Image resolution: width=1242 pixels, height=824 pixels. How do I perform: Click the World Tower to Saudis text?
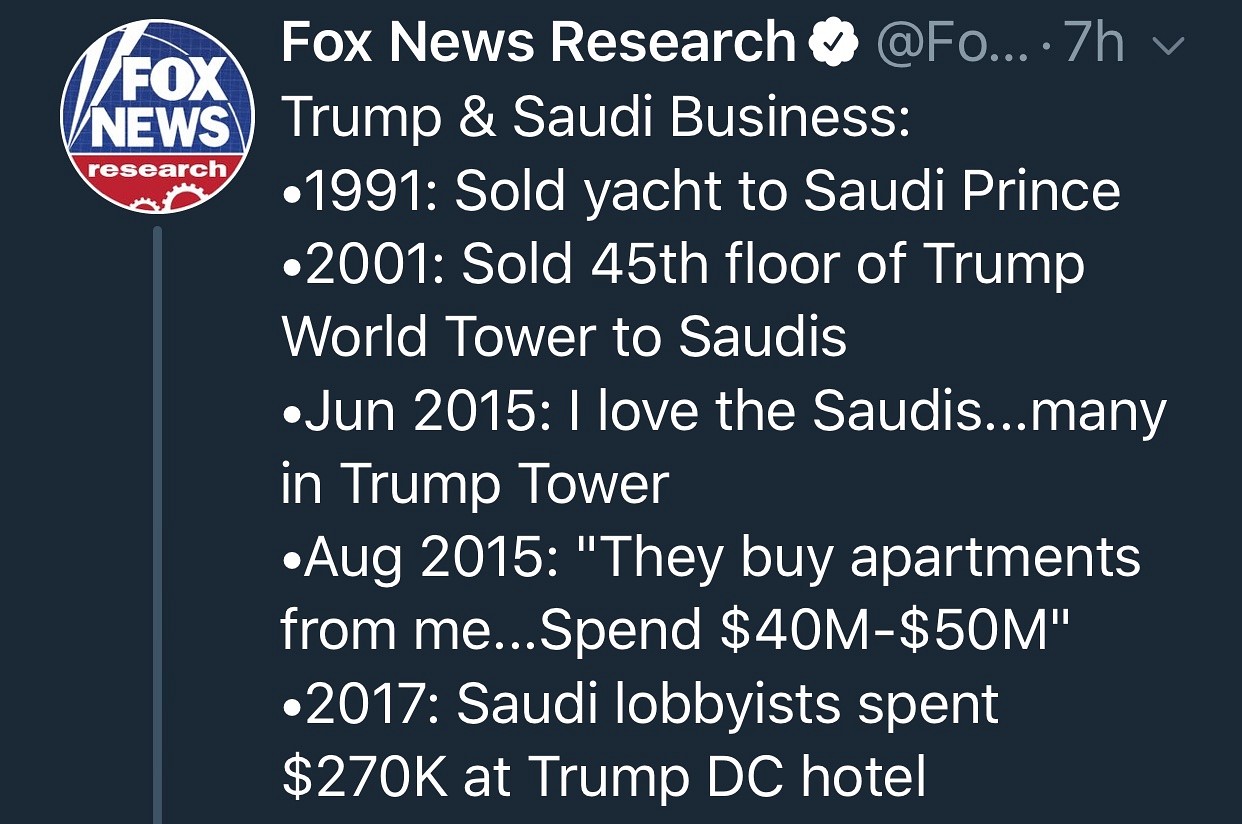pyautogui.click(x=564, y=337)
